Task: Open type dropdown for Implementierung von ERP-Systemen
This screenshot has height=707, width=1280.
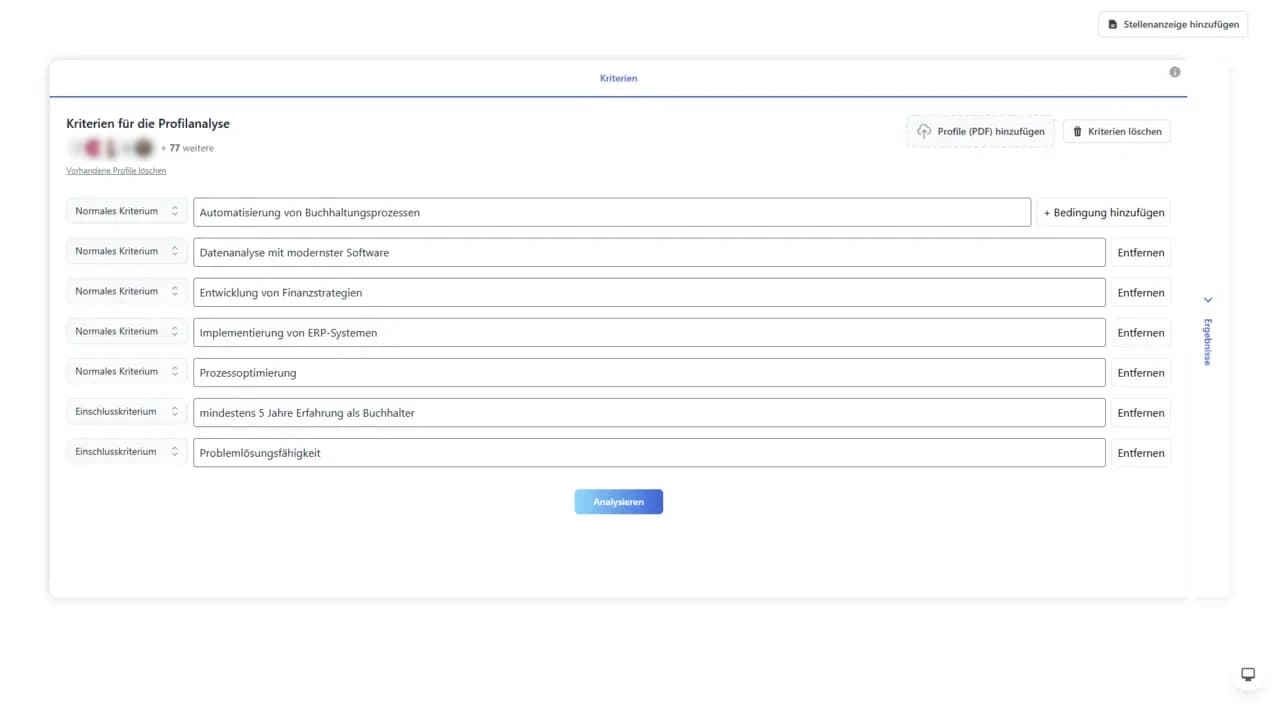Action: (126, 331)
